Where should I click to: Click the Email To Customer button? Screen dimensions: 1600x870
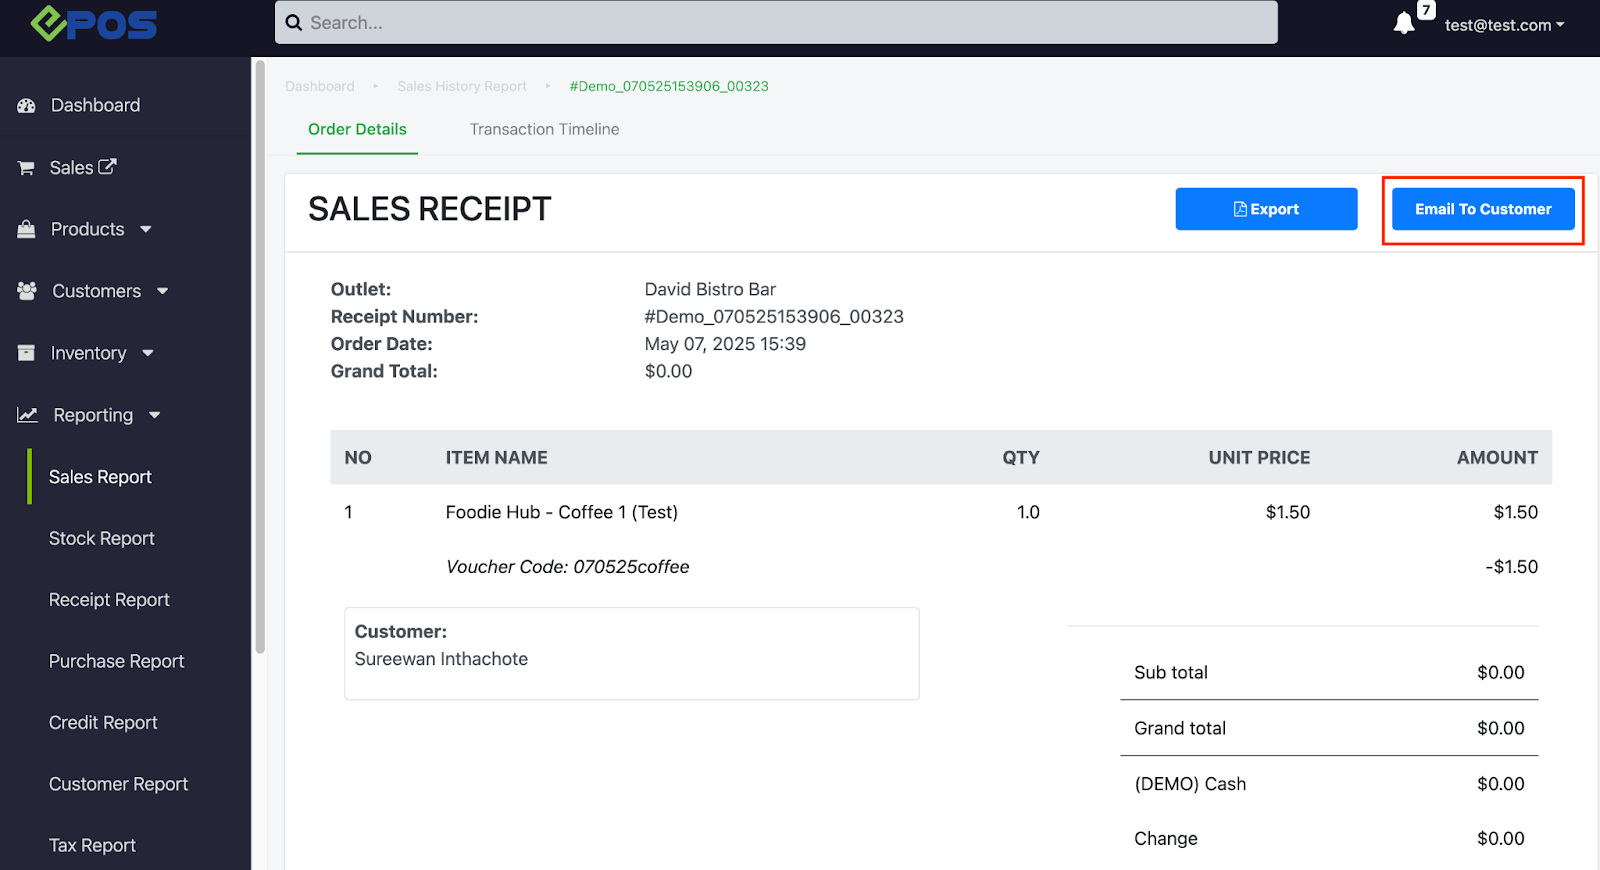pyautogui.click(x=1483, y=209)
